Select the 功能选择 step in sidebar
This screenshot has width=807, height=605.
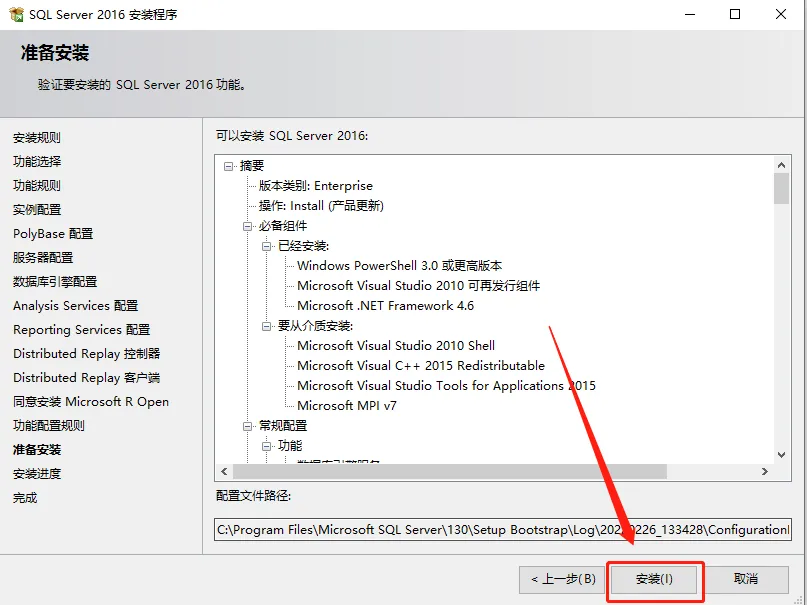click(37, 162)
